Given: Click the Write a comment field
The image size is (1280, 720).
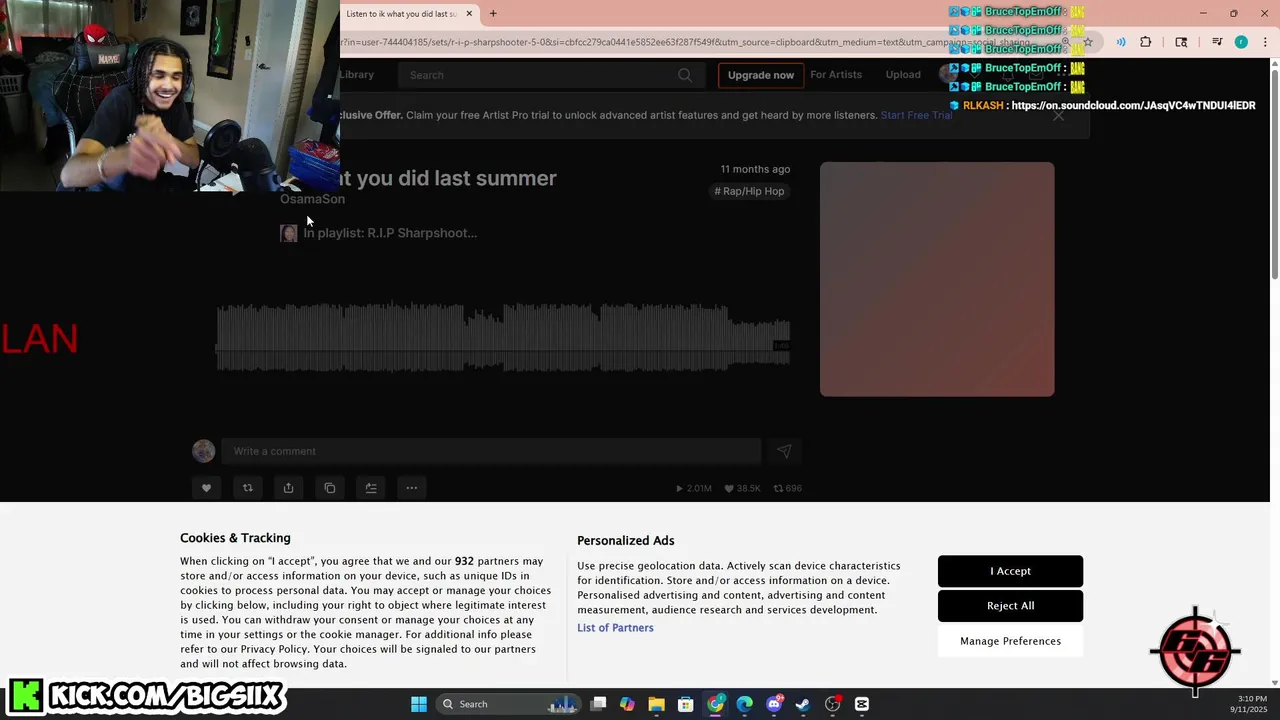Looking at the screenshot, I should point(491,451).
